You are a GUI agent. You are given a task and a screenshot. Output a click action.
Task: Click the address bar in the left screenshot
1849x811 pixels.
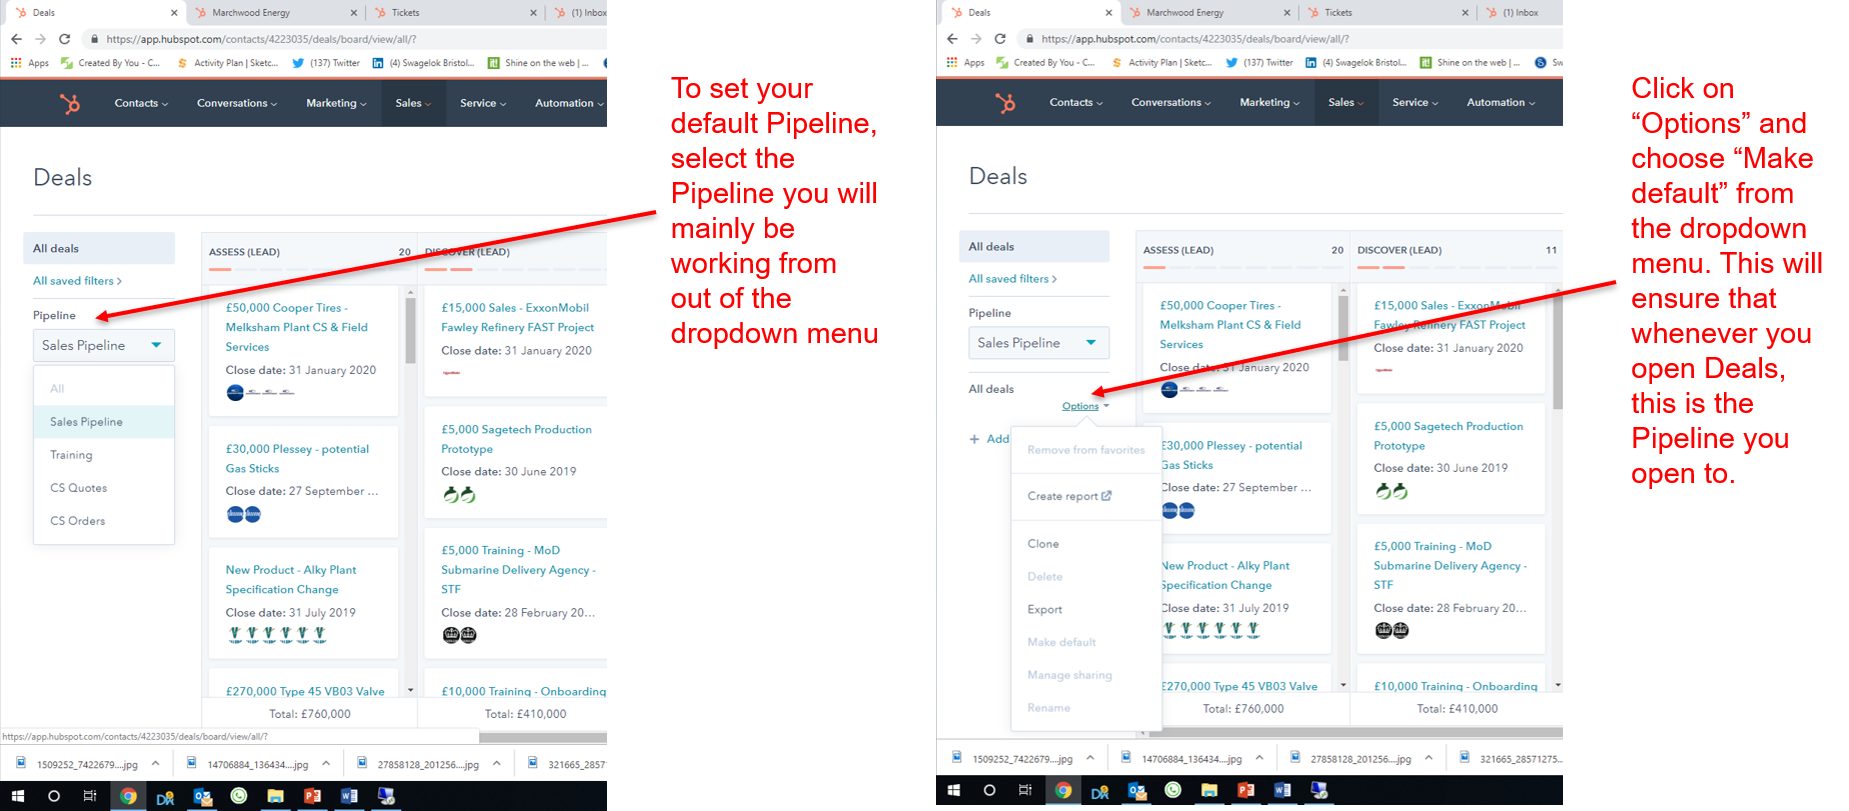(x=345, y=39)
